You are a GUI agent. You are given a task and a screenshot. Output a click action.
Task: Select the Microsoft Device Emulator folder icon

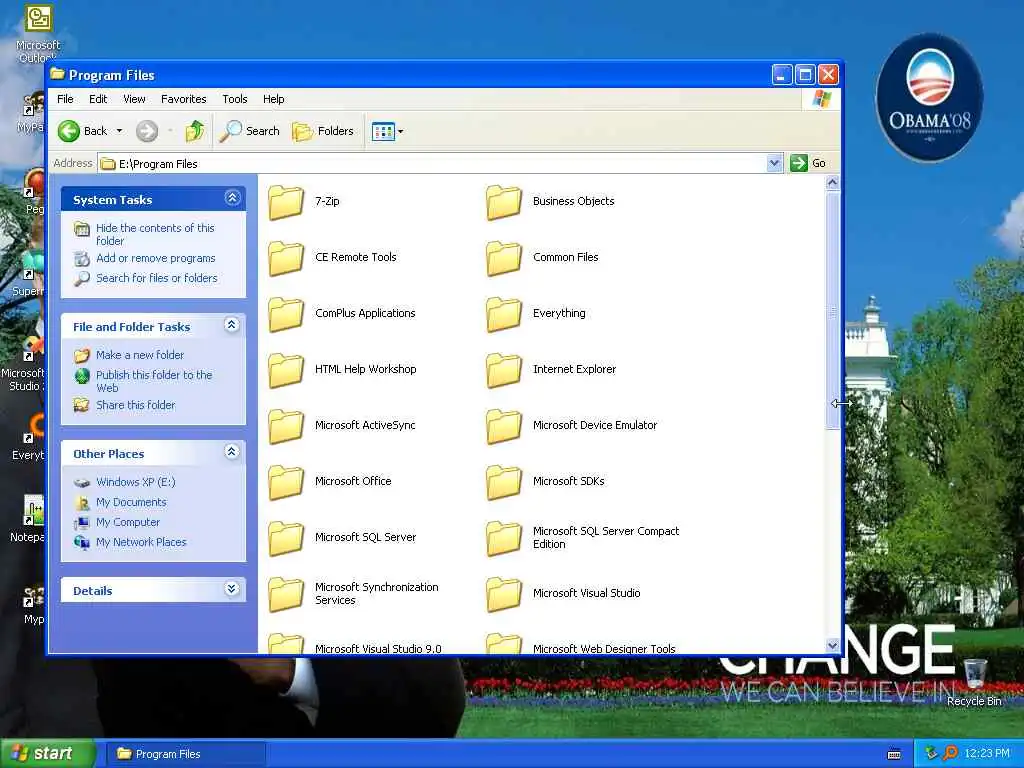click(504, 426)
